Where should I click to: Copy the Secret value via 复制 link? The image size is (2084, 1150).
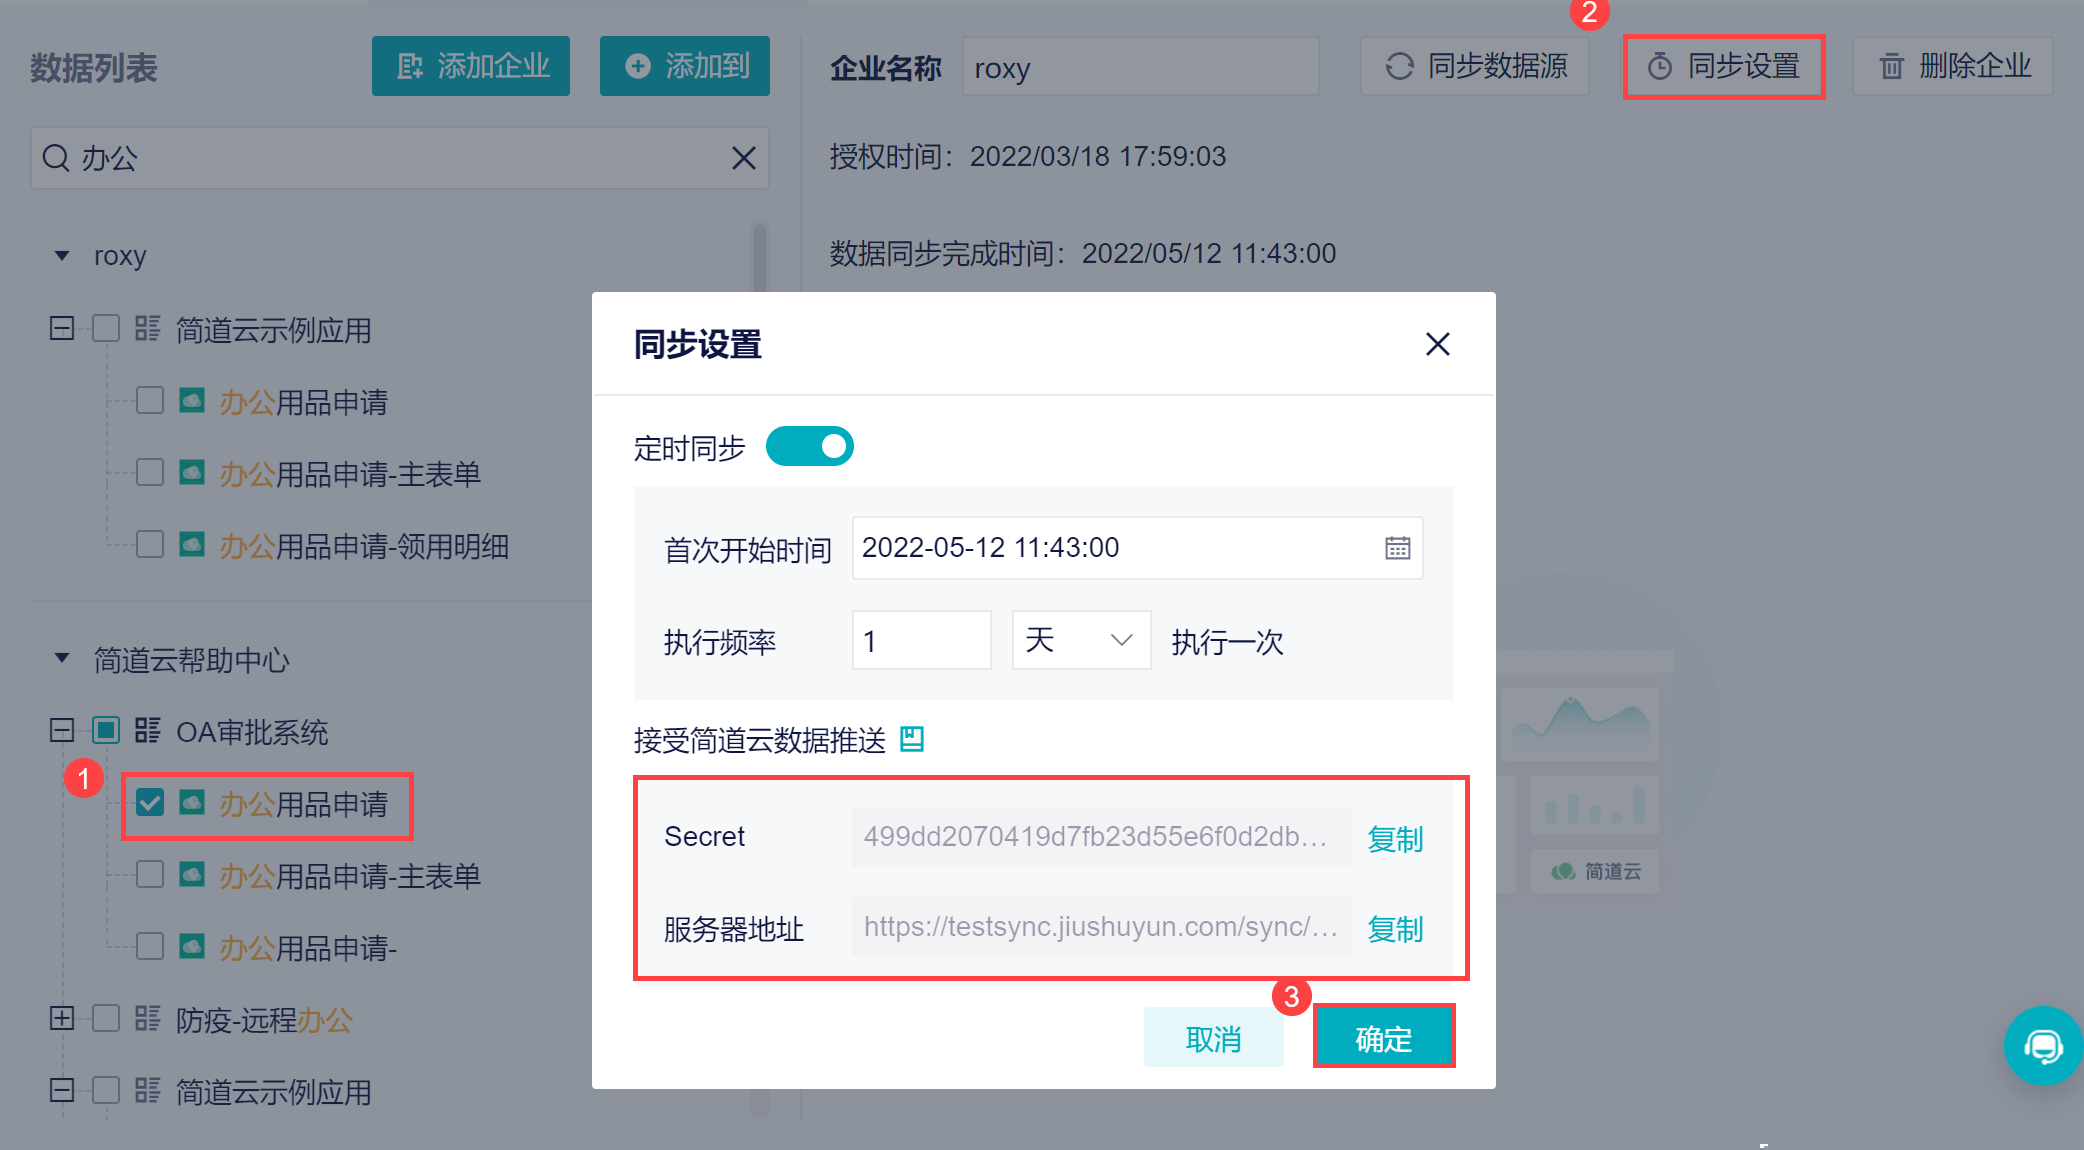pos(1395,838)
